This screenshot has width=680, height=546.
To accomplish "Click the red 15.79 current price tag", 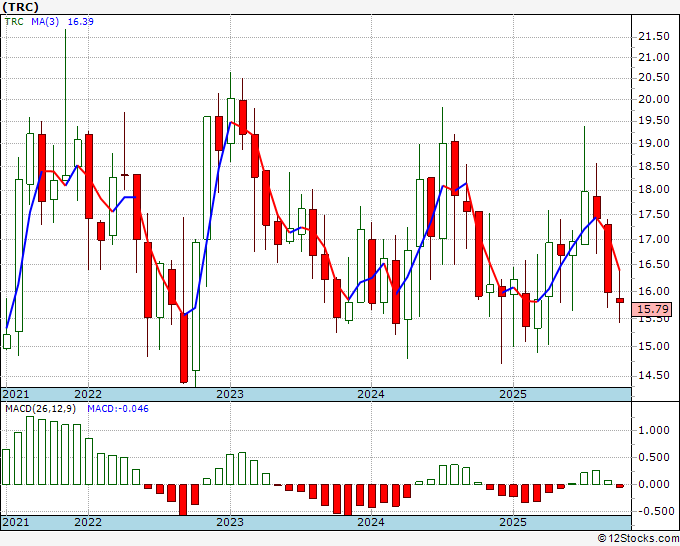I will [654, 309].
